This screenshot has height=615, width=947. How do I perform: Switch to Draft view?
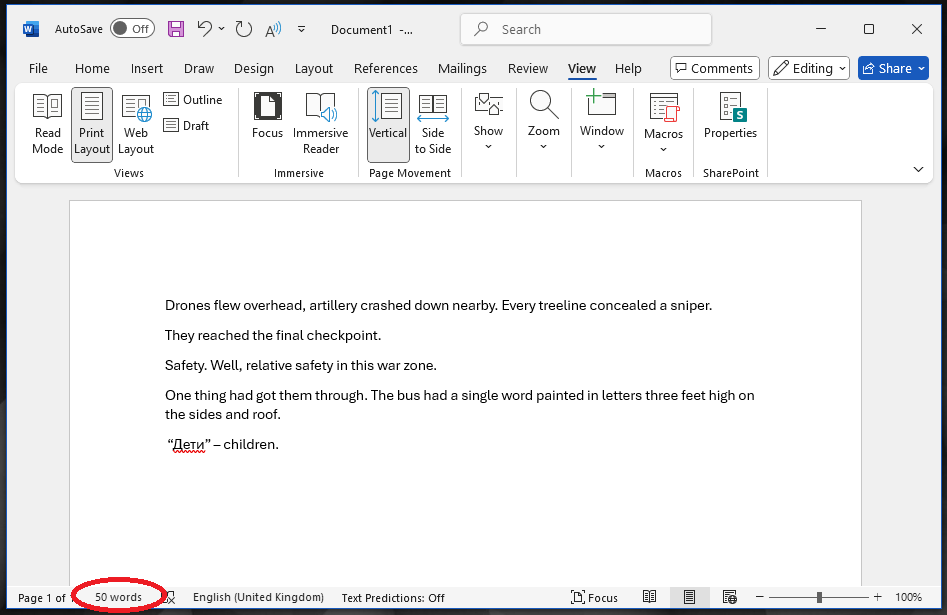[187, 126]
